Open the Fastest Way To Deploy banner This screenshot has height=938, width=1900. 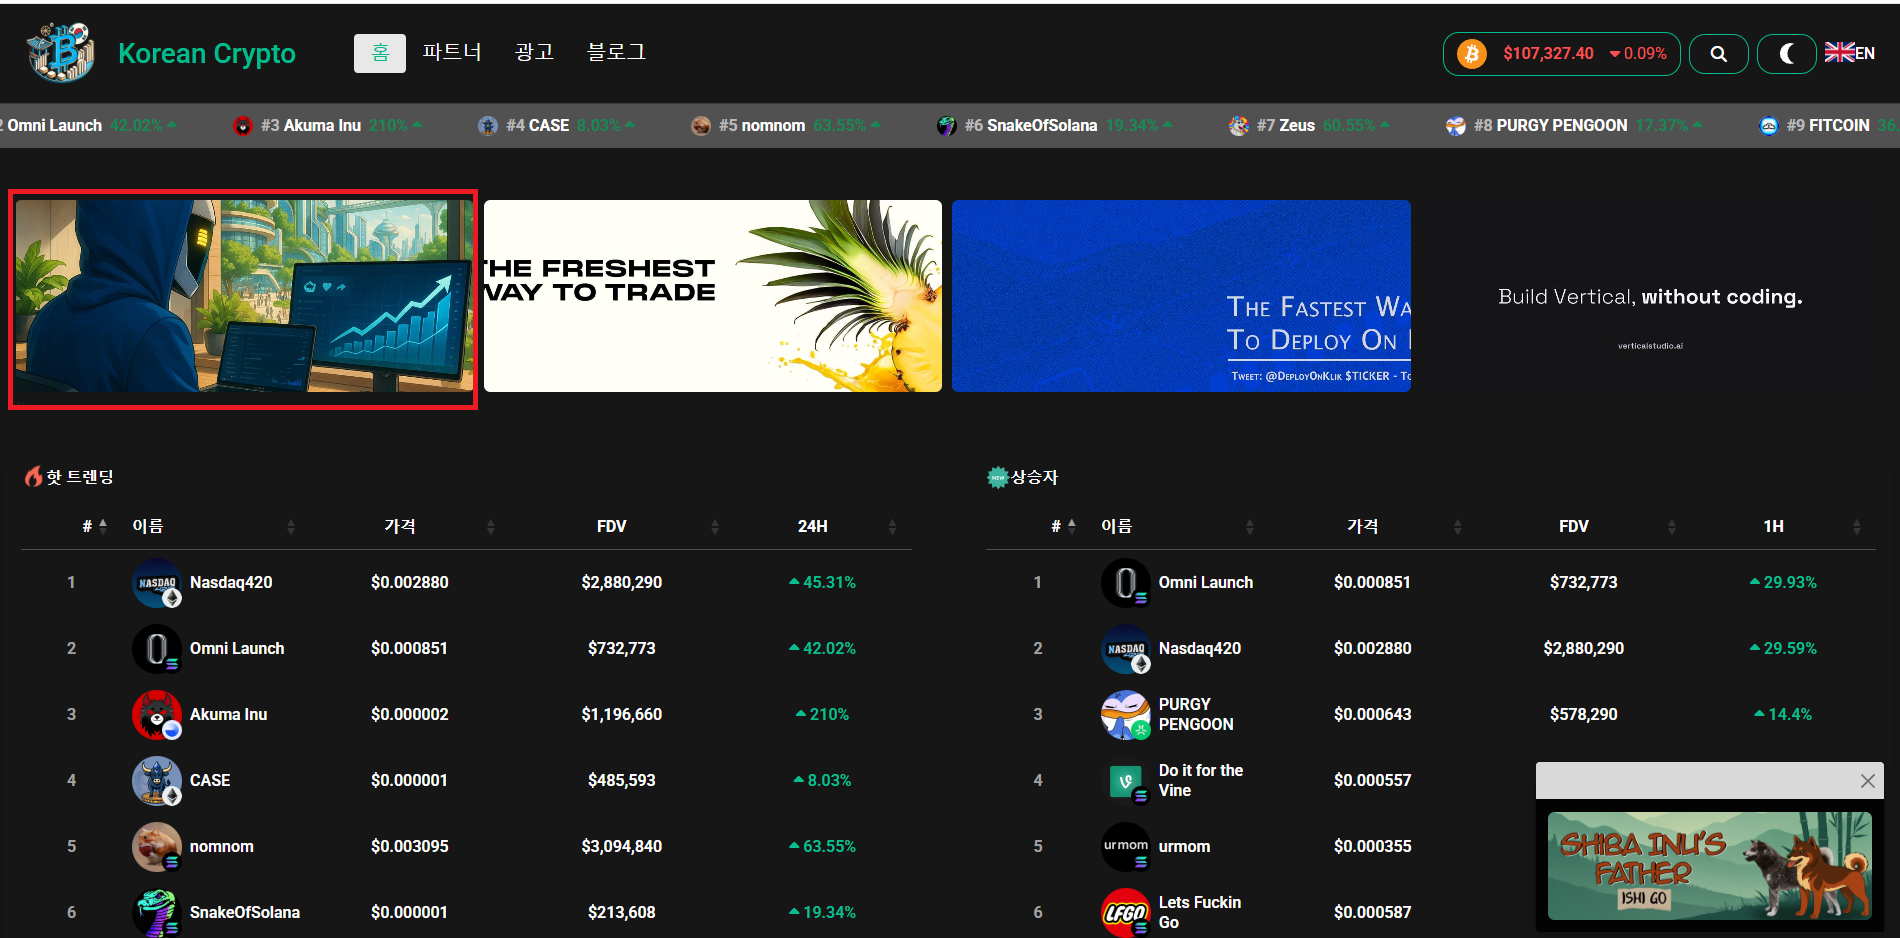[x=1181, y=296]
